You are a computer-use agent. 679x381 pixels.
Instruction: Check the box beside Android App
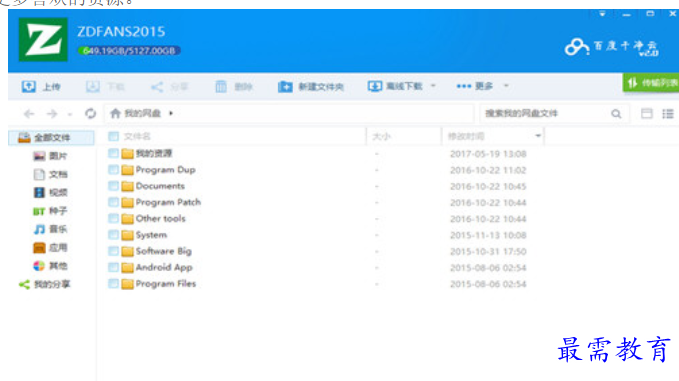113,268
